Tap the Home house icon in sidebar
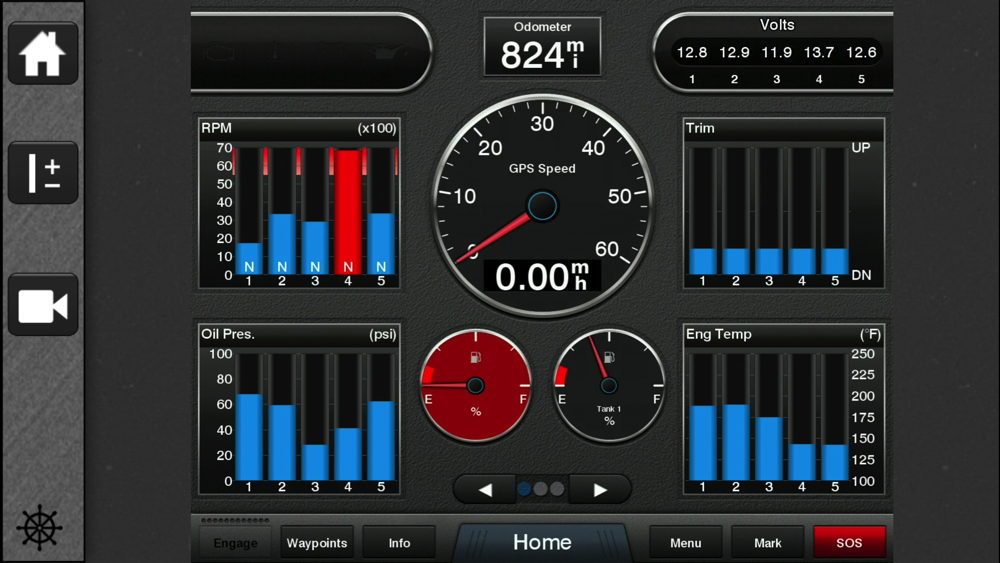This screenshot has width=1000, height=563. (43, 54)
